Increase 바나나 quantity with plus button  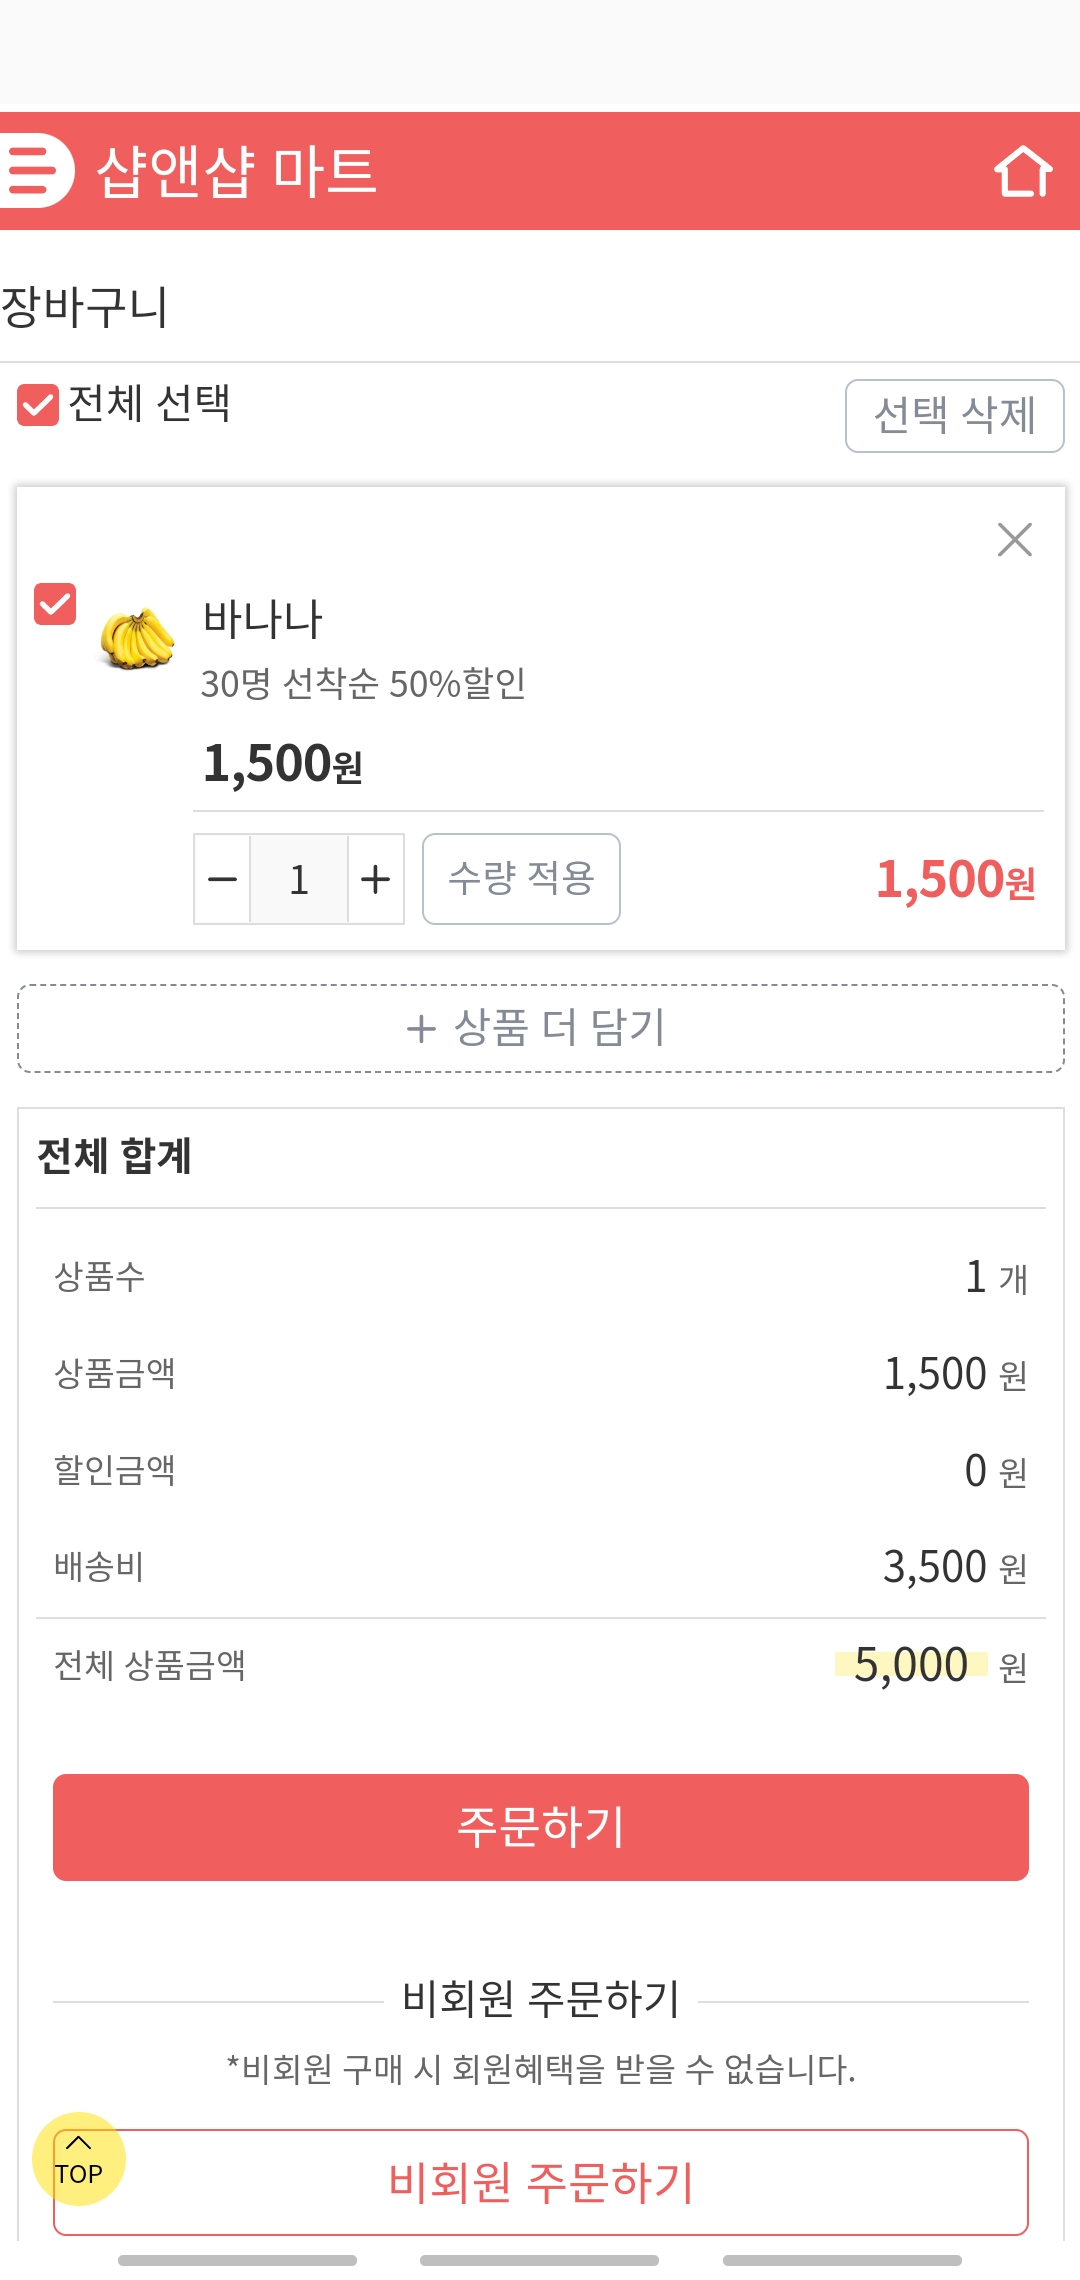(x=375, y=879)
